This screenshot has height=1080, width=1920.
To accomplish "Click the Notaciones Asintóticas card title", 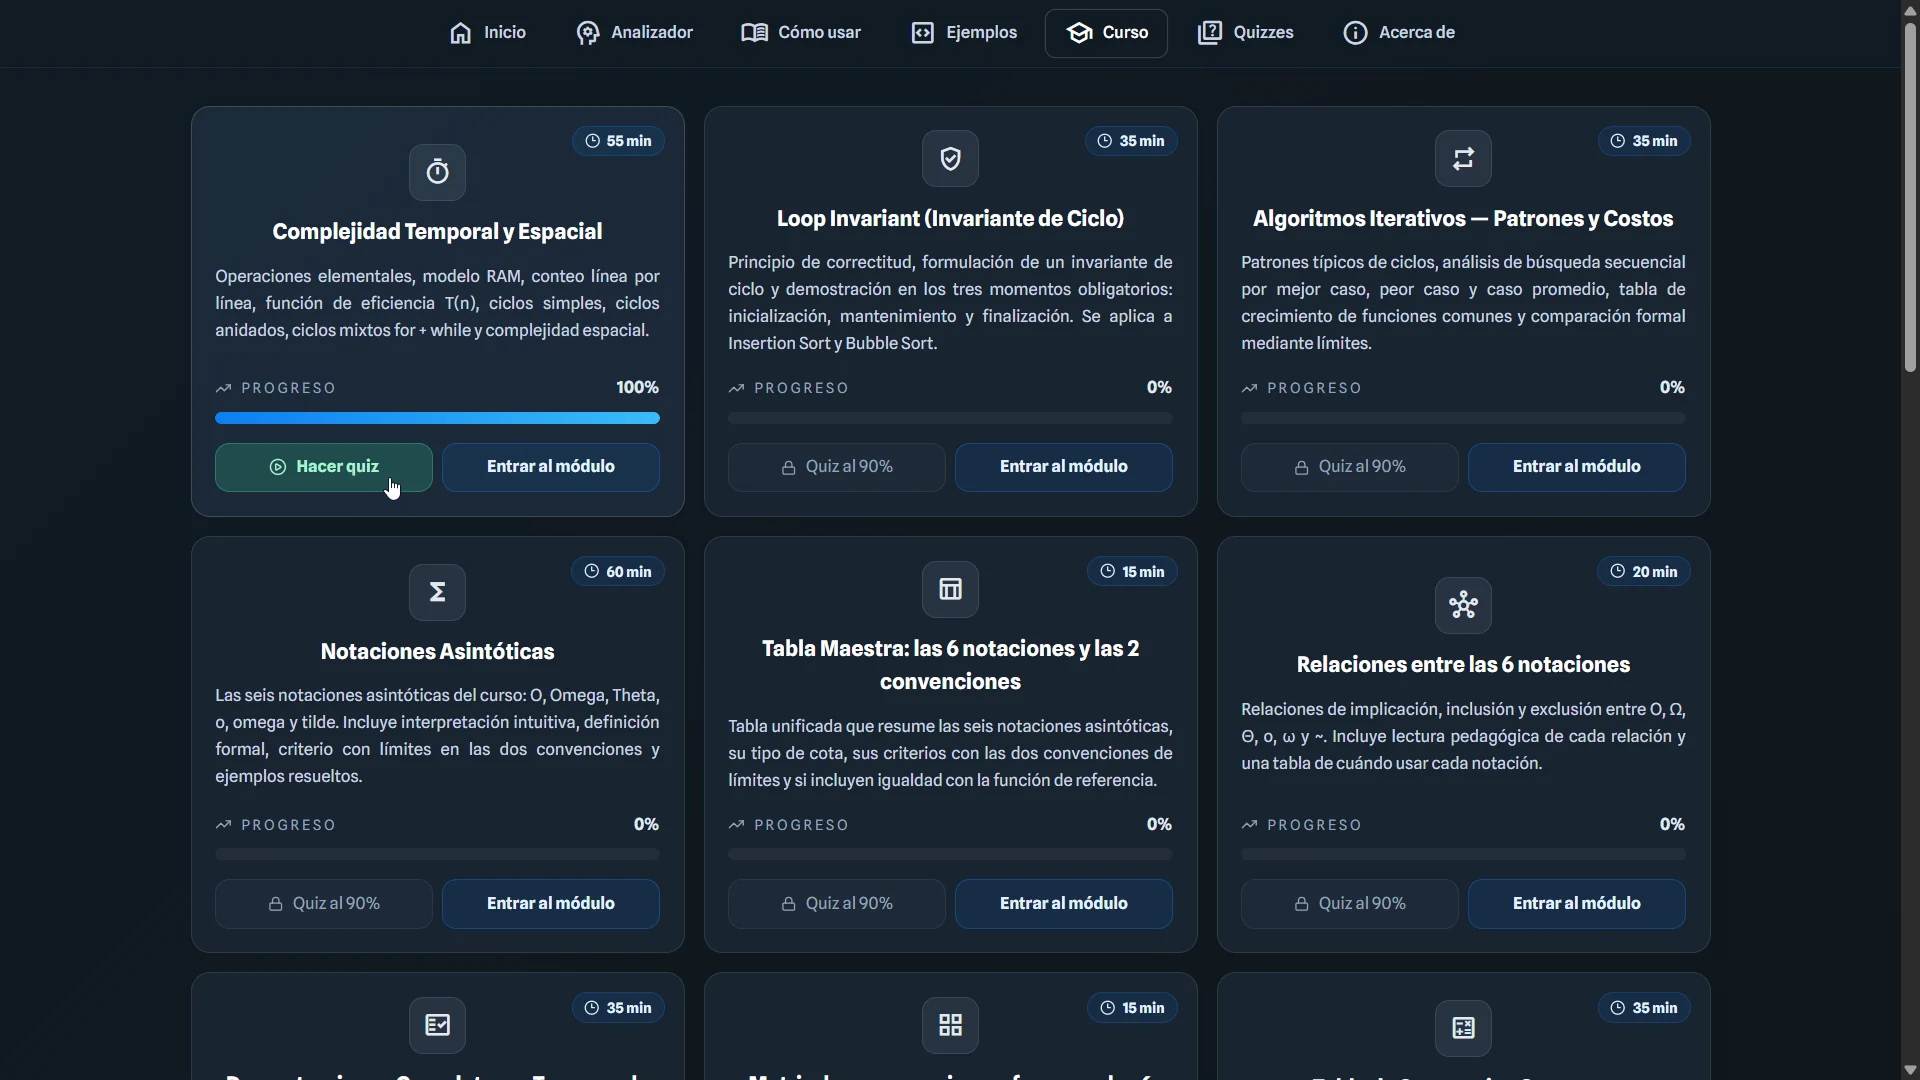I will pyautogui.click(x=437, y=652).
